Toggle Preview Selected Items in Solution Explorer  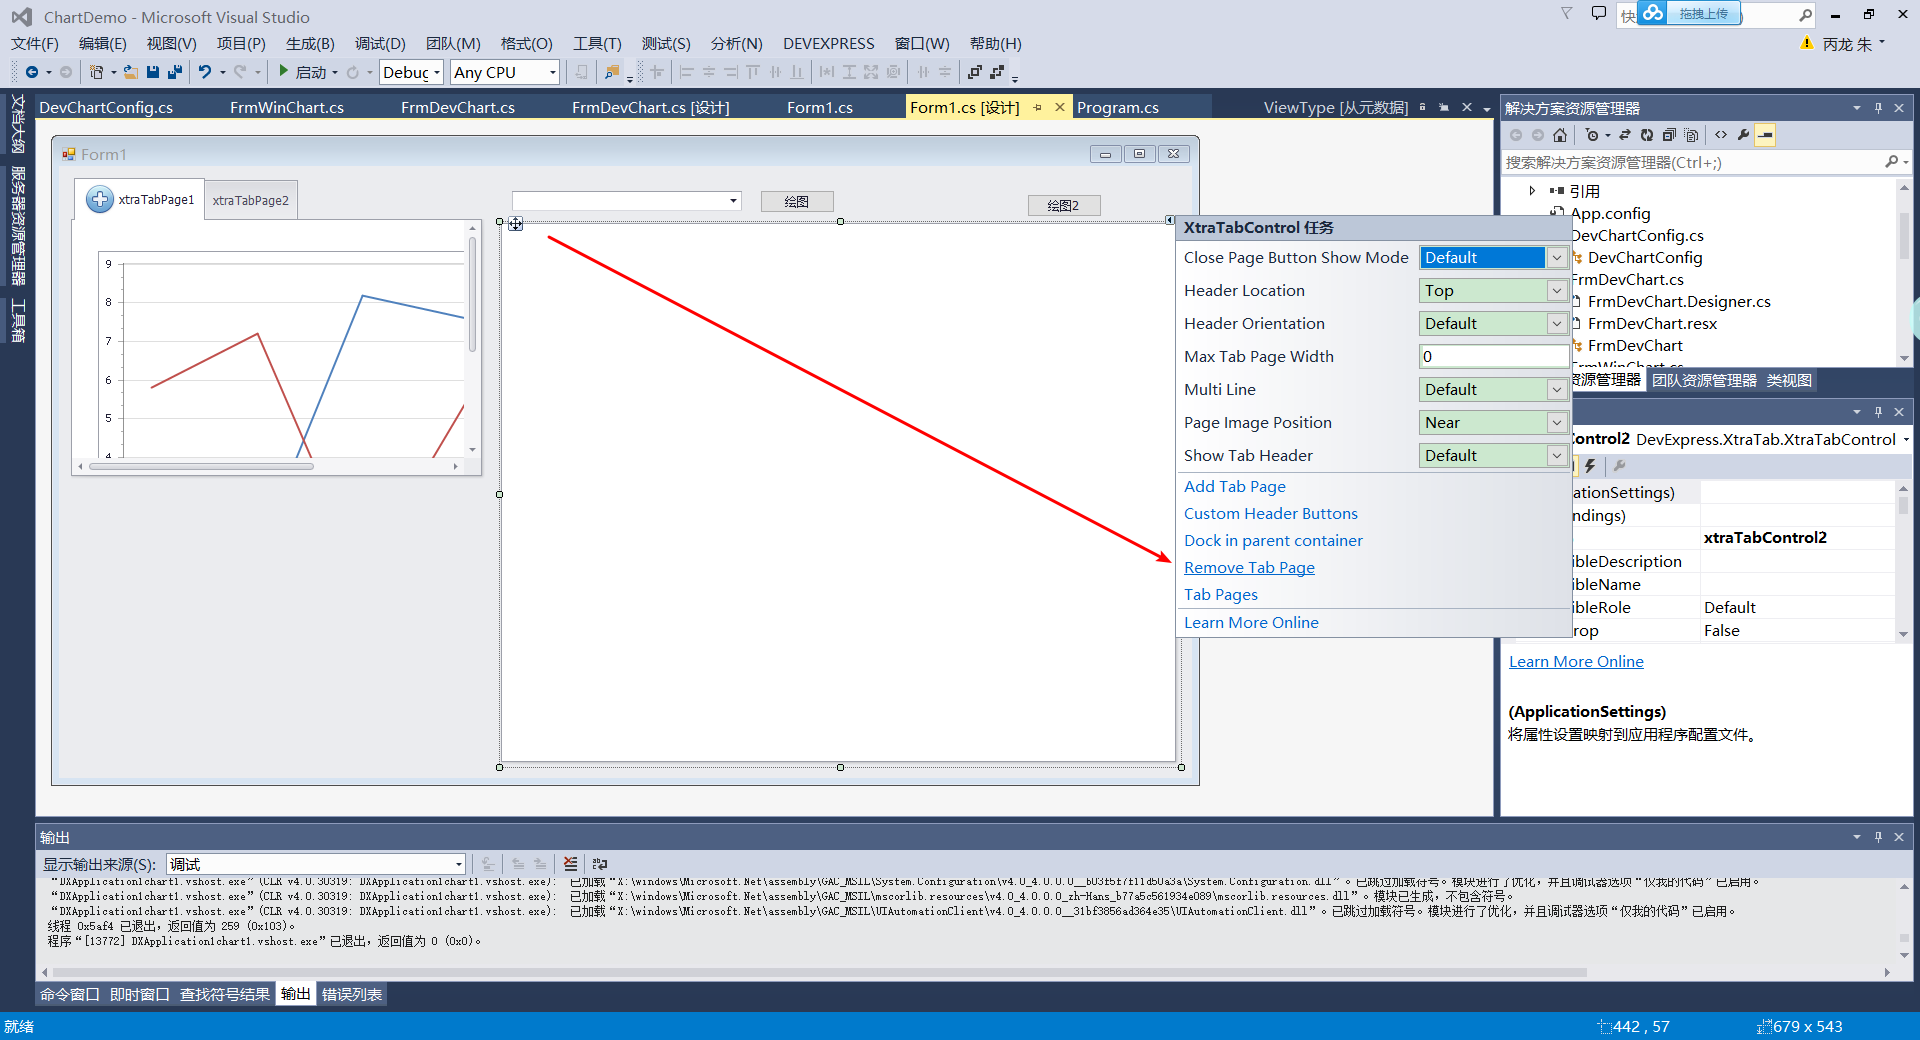tap(1766, 135)
